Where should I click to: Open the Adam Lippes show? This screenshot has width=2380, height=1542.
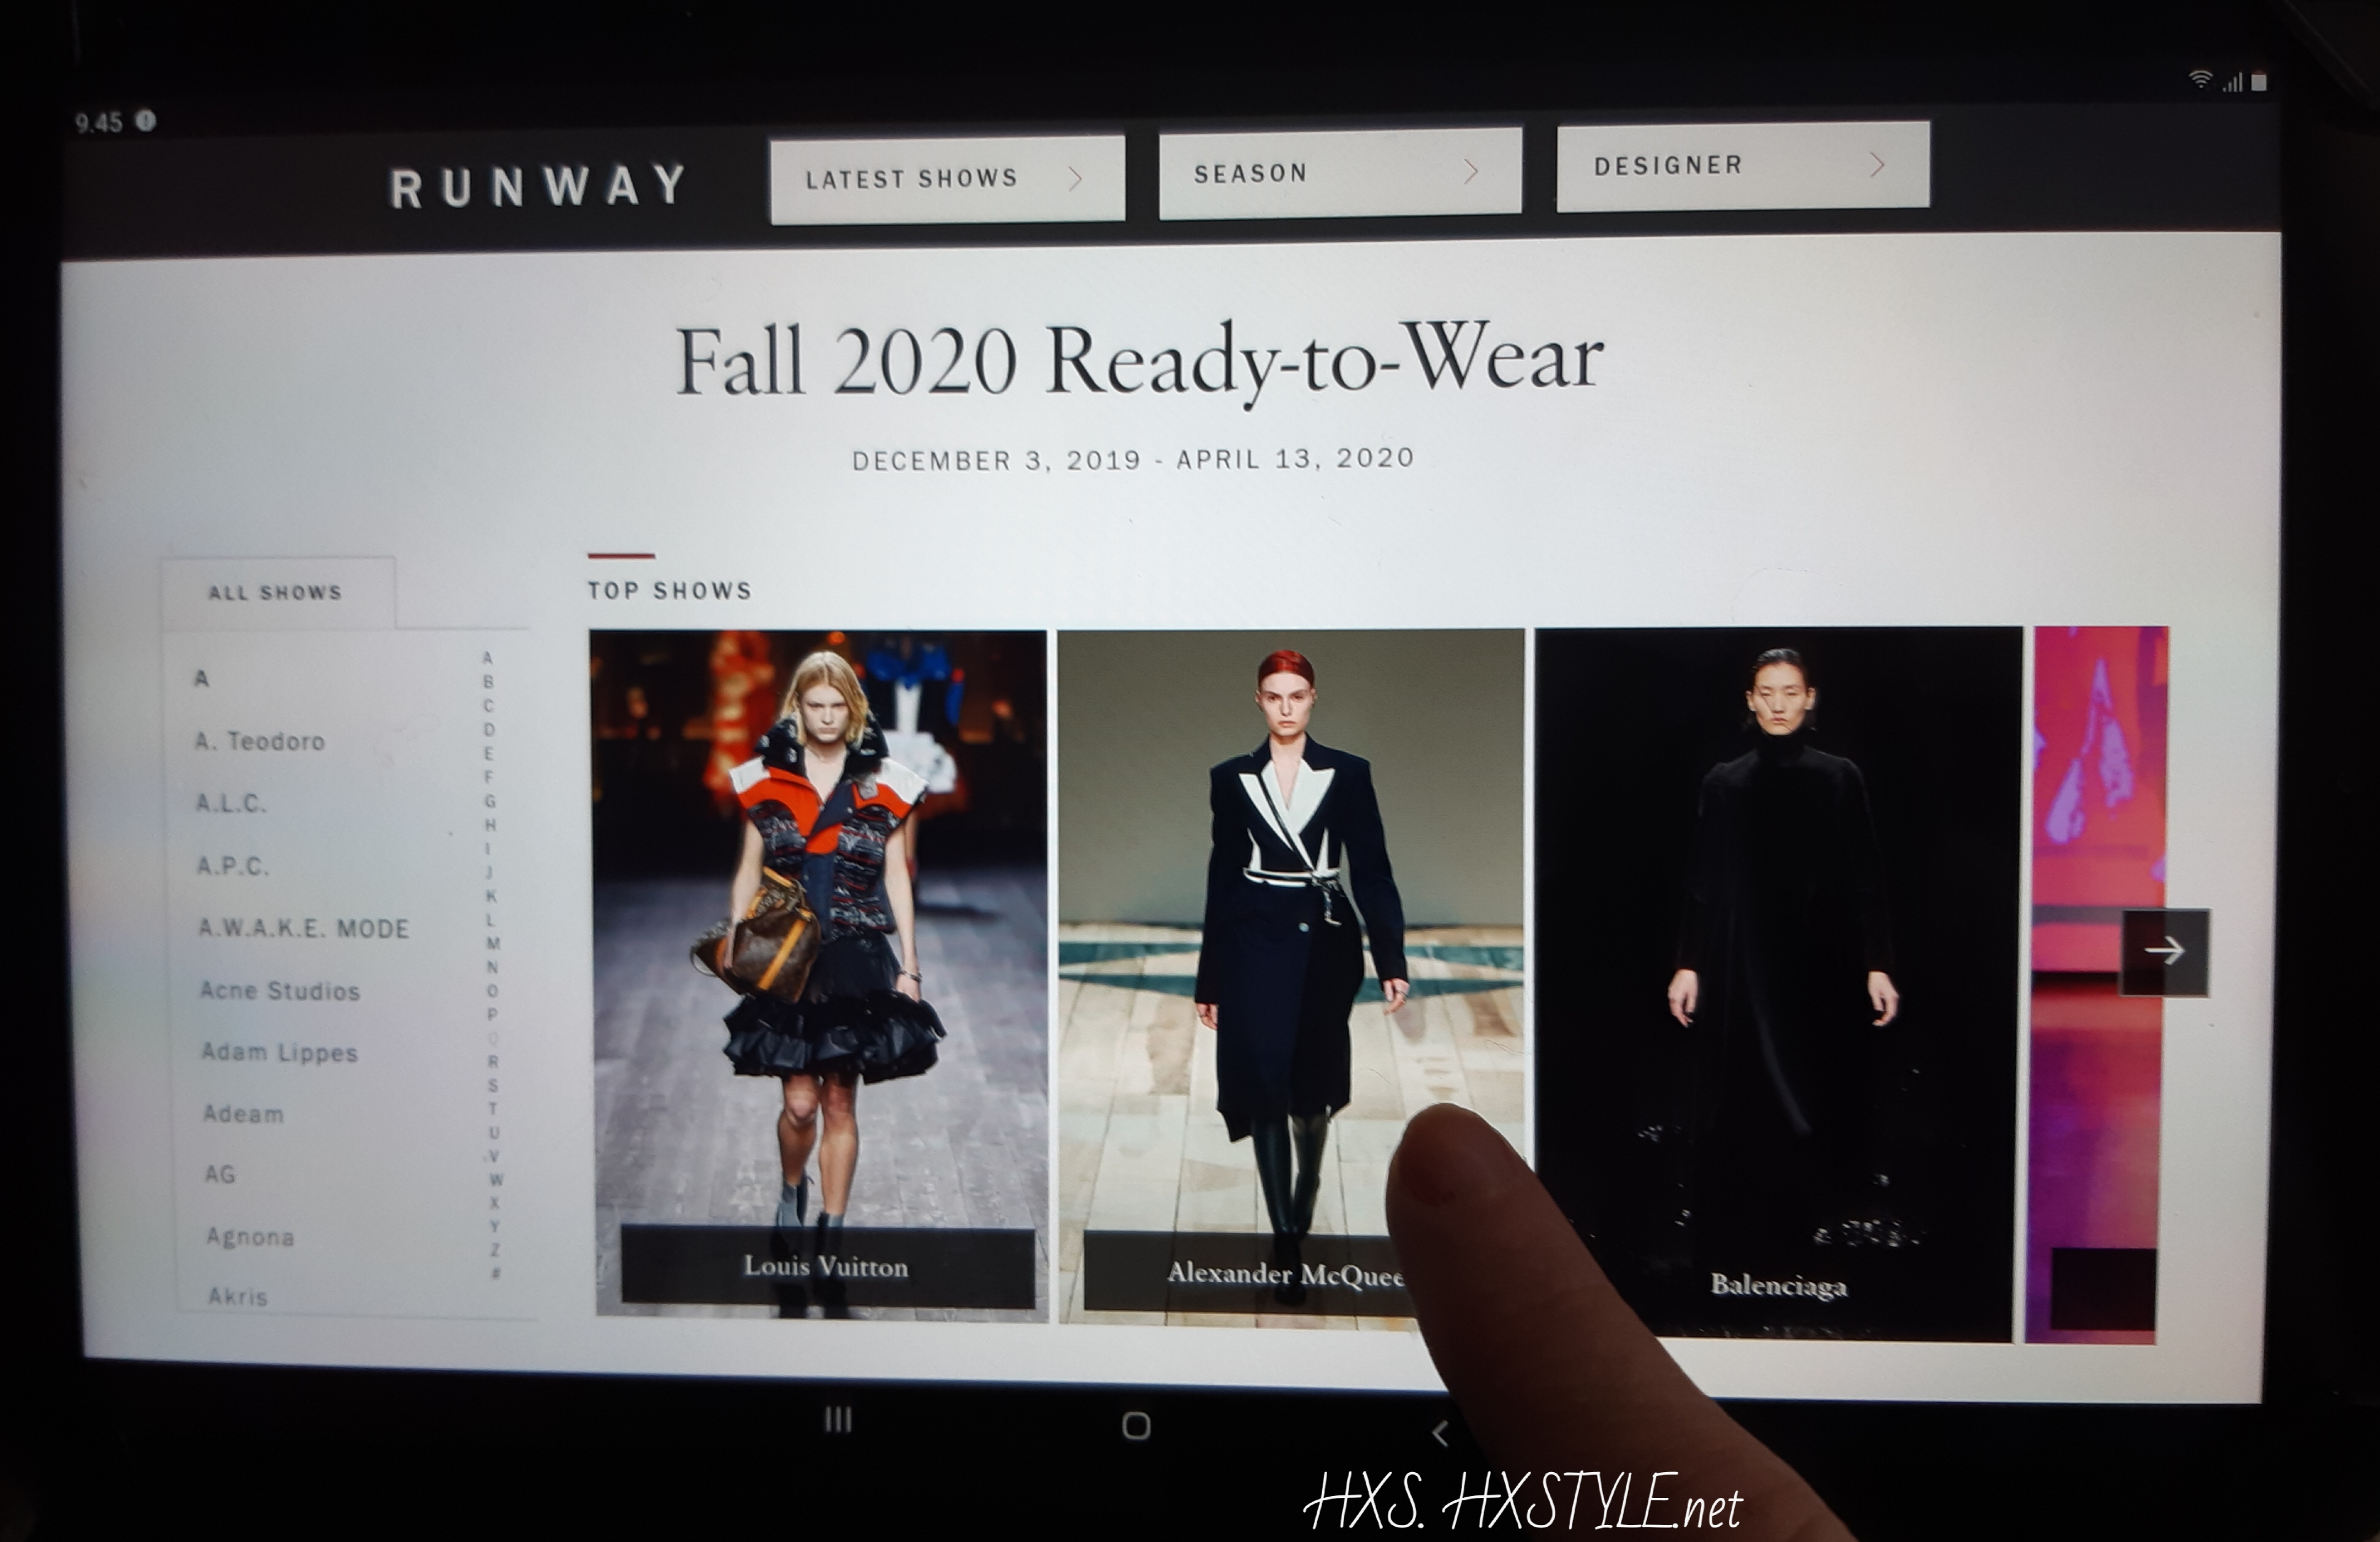point(280,1052)
